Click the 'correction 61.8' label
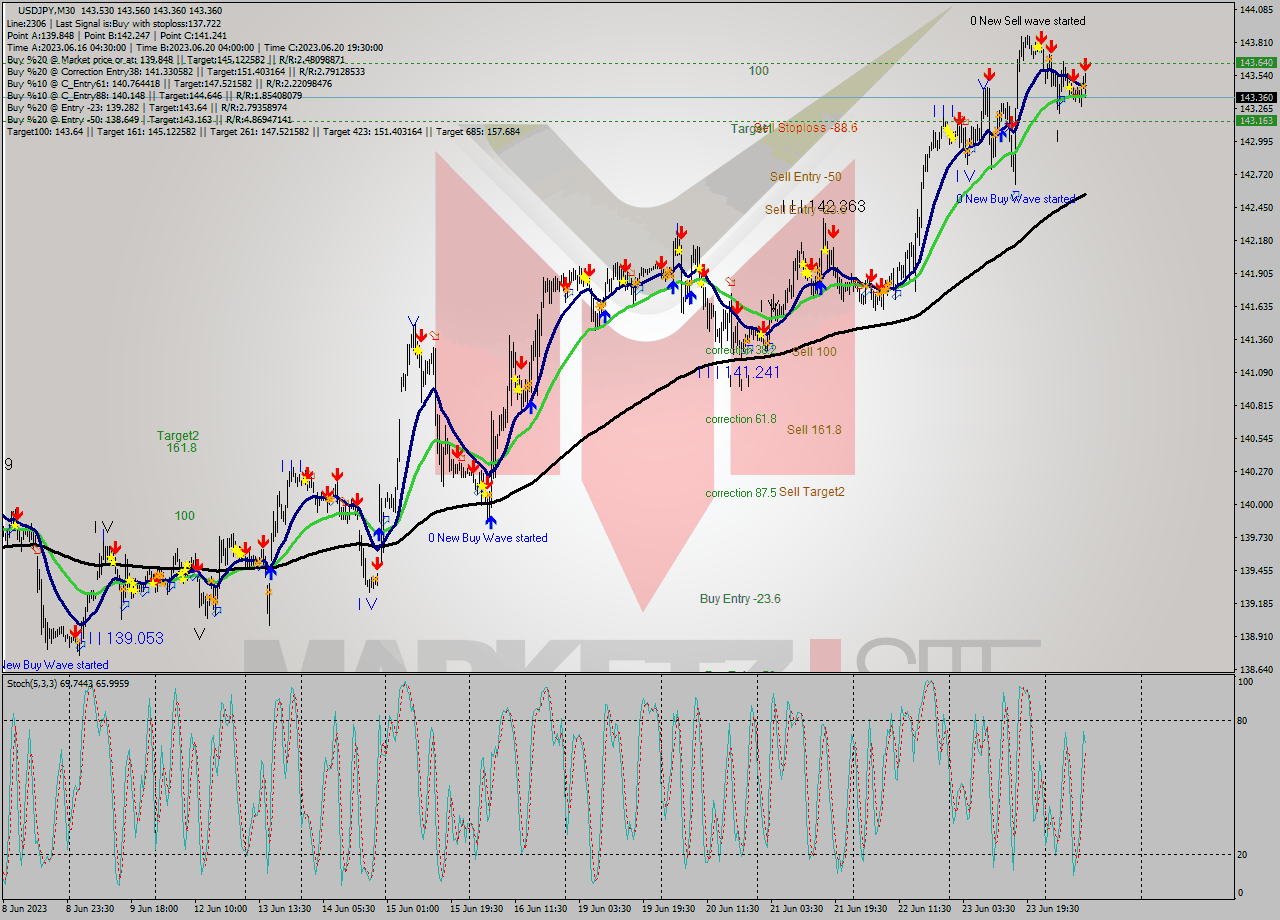This screenshot has height=920, width=1280. 741,419
